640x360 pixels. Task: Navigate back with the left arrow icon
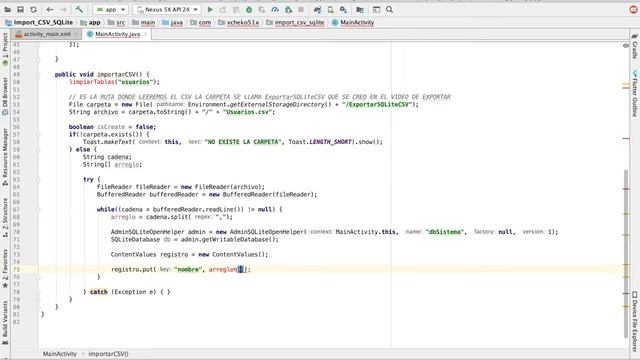click(50, 9)
